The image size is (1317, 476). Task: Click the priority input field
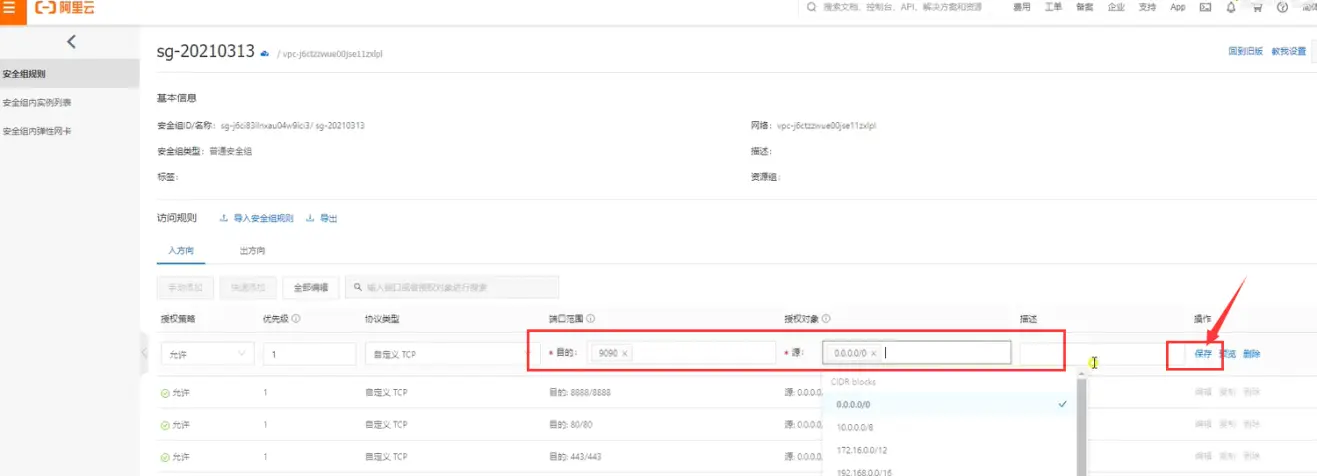point(309,354)
